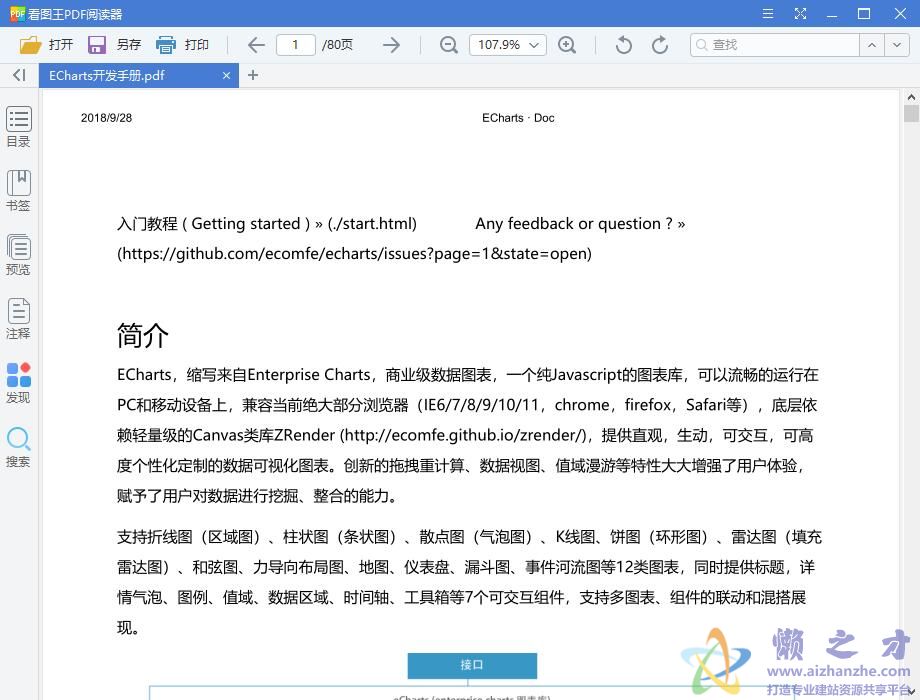
Task: Go to previous page with left arrow
Action: [256, 45]
